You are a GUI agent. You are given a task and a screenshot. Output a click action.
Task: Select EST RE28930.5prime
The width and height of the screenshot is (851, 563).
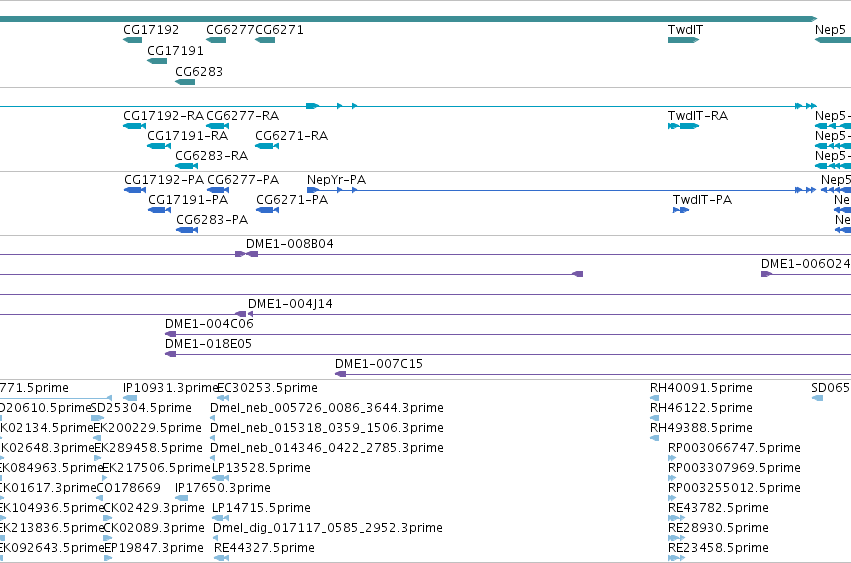click(718, 528)
